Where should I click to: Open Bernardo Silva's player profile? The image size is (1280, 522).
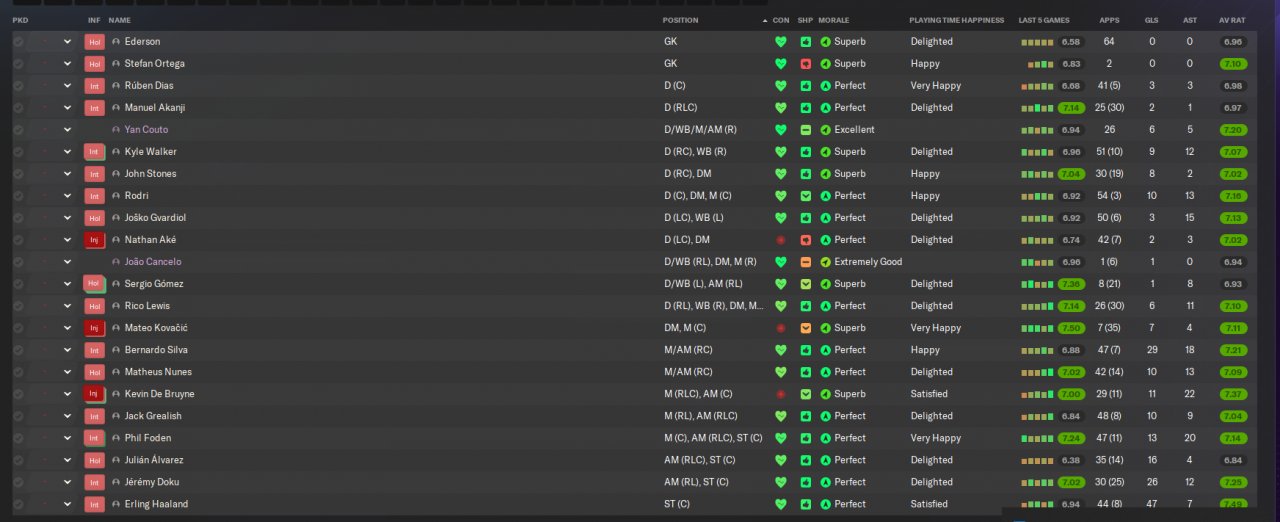154,350
